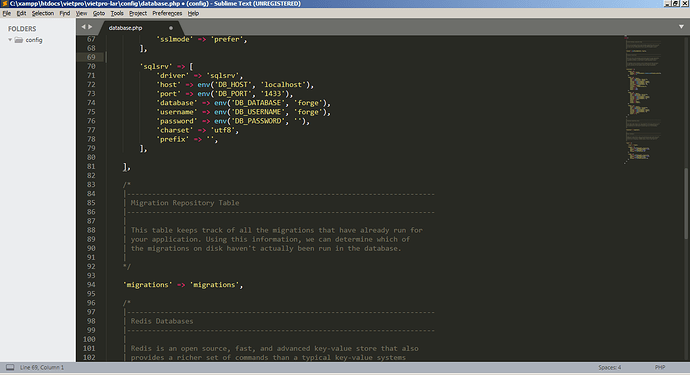Minimize the Sublime Text window
This screenshot has width=690, height=375.
[x=668, y=4]
